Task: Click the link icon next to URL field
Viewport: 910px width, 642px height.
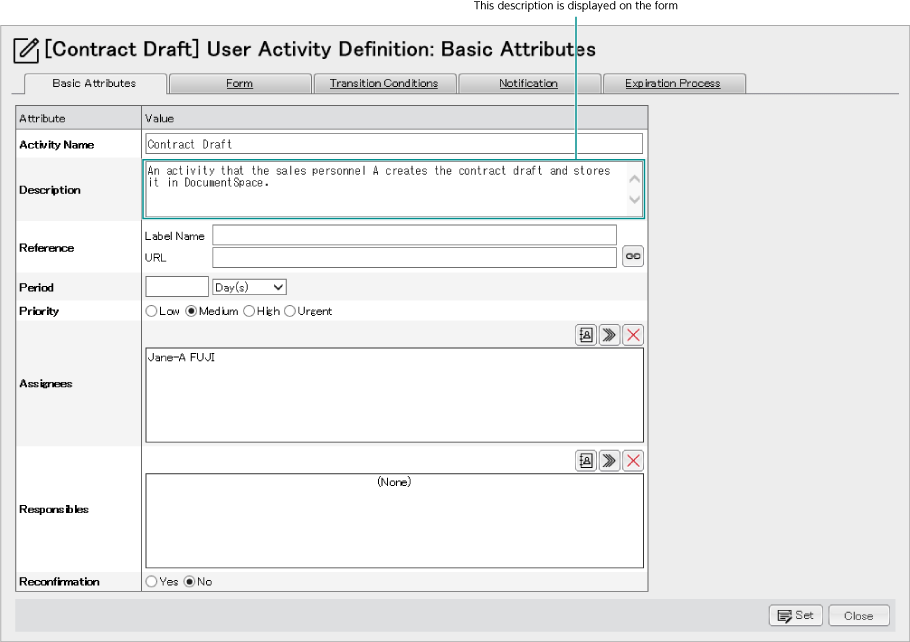Action: (633, 256)
